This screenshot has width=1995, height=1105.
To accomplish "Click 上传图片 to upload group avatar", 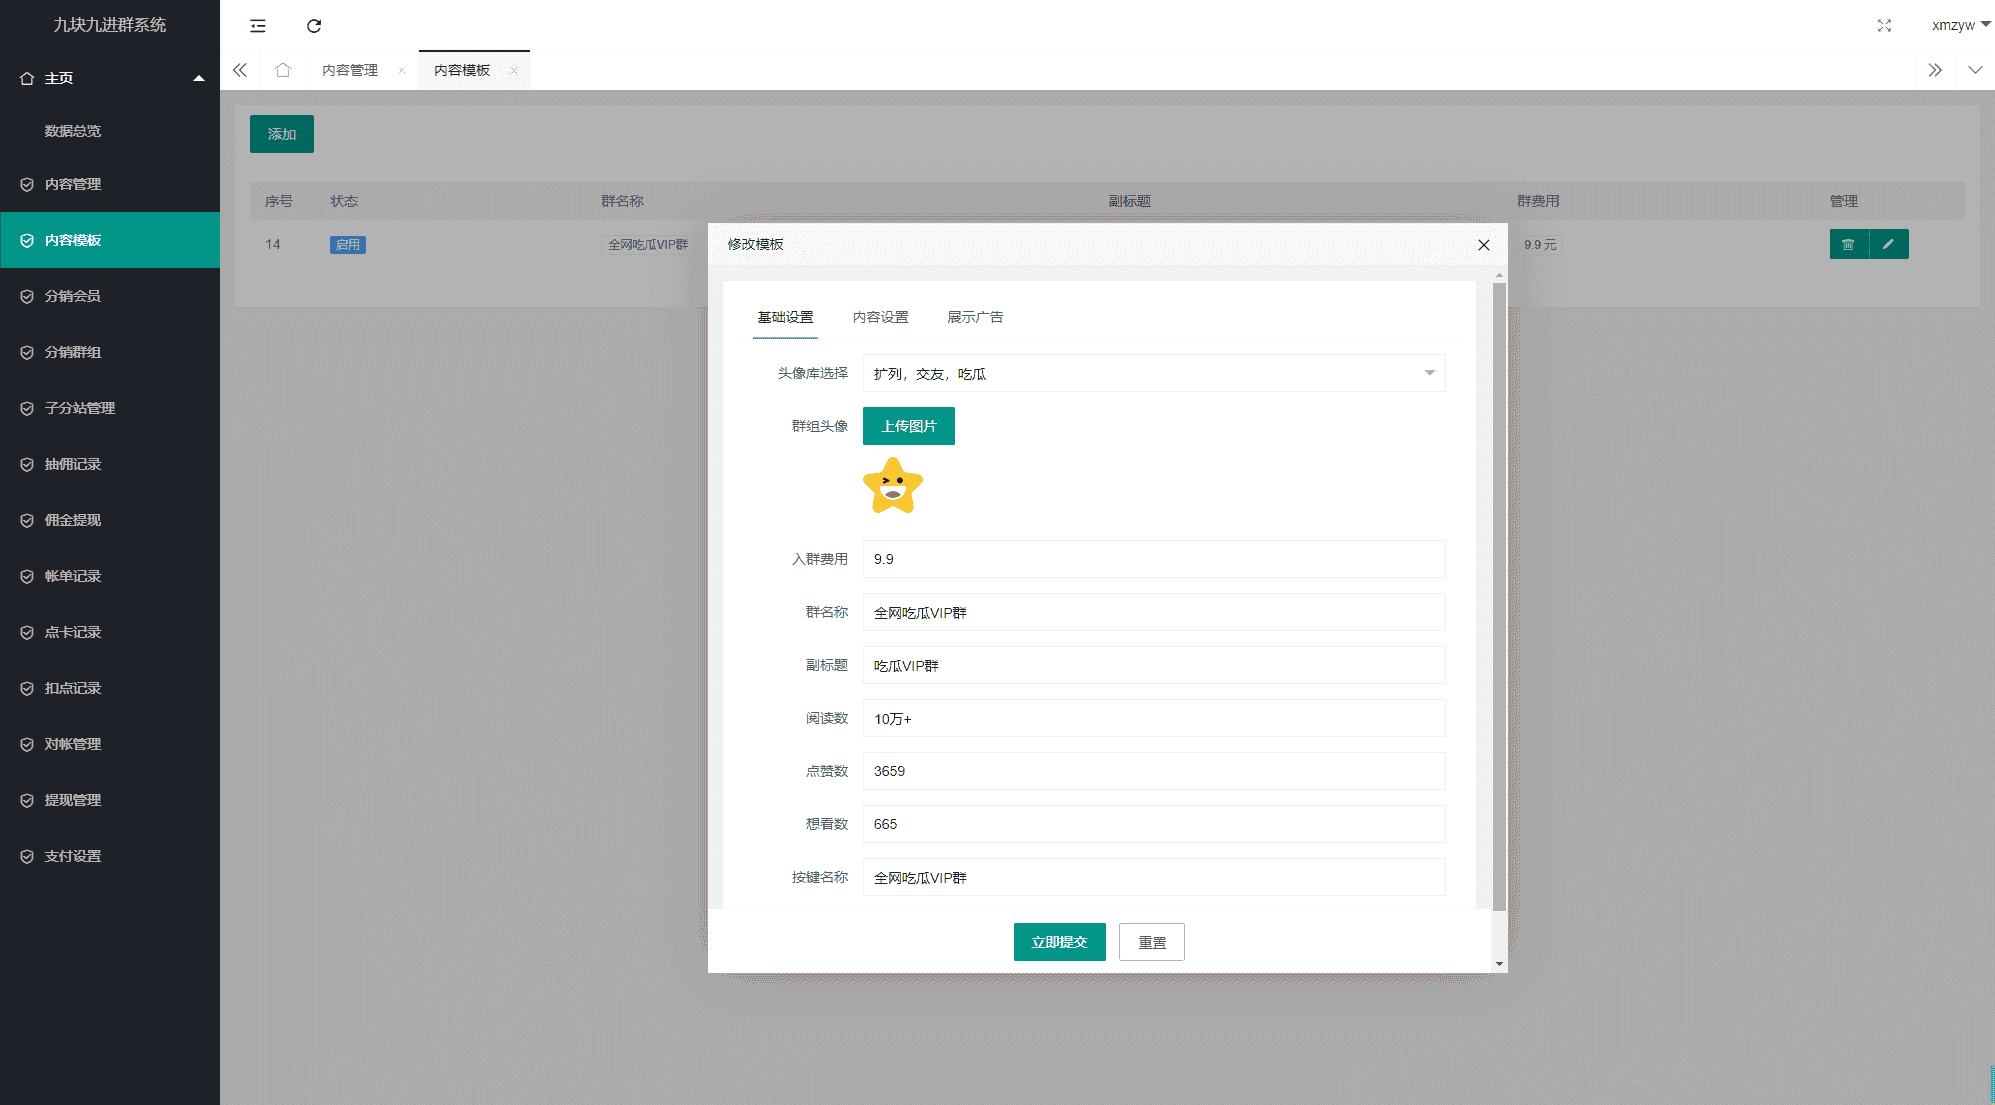I will tap(908, 426).
